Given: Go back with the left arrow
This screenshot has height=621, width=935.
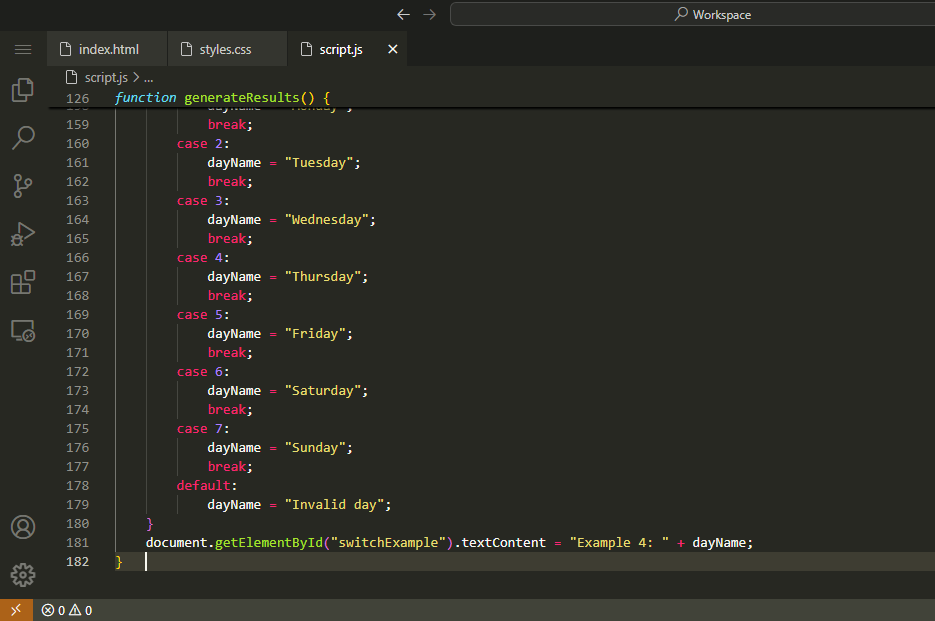Looking at the screenshot, I should coord(403,14).
